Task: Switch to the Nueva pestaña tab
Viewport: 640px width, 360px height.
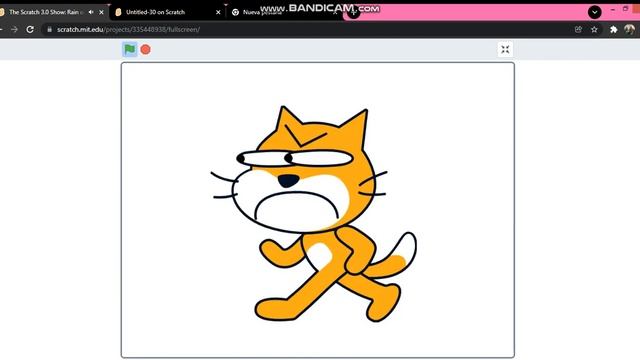Action: pos(262,13)
